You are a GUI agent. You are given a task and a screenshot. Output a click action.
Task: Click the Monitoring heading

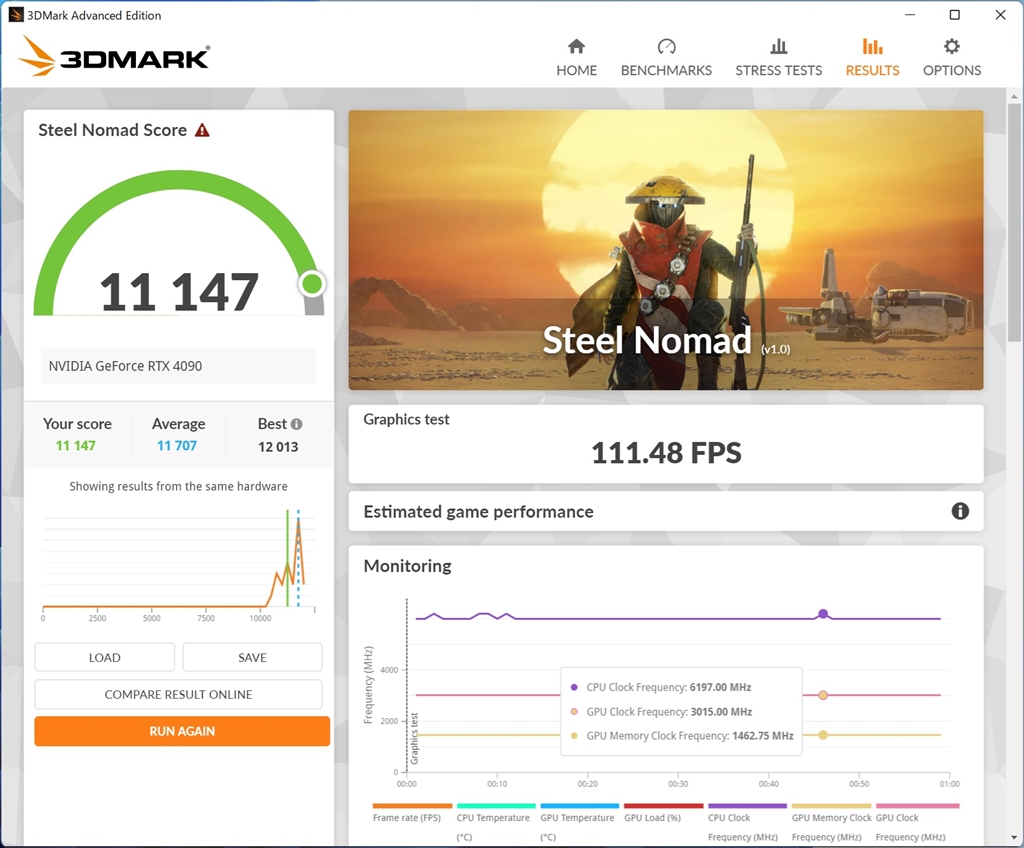tap(408, 566)
